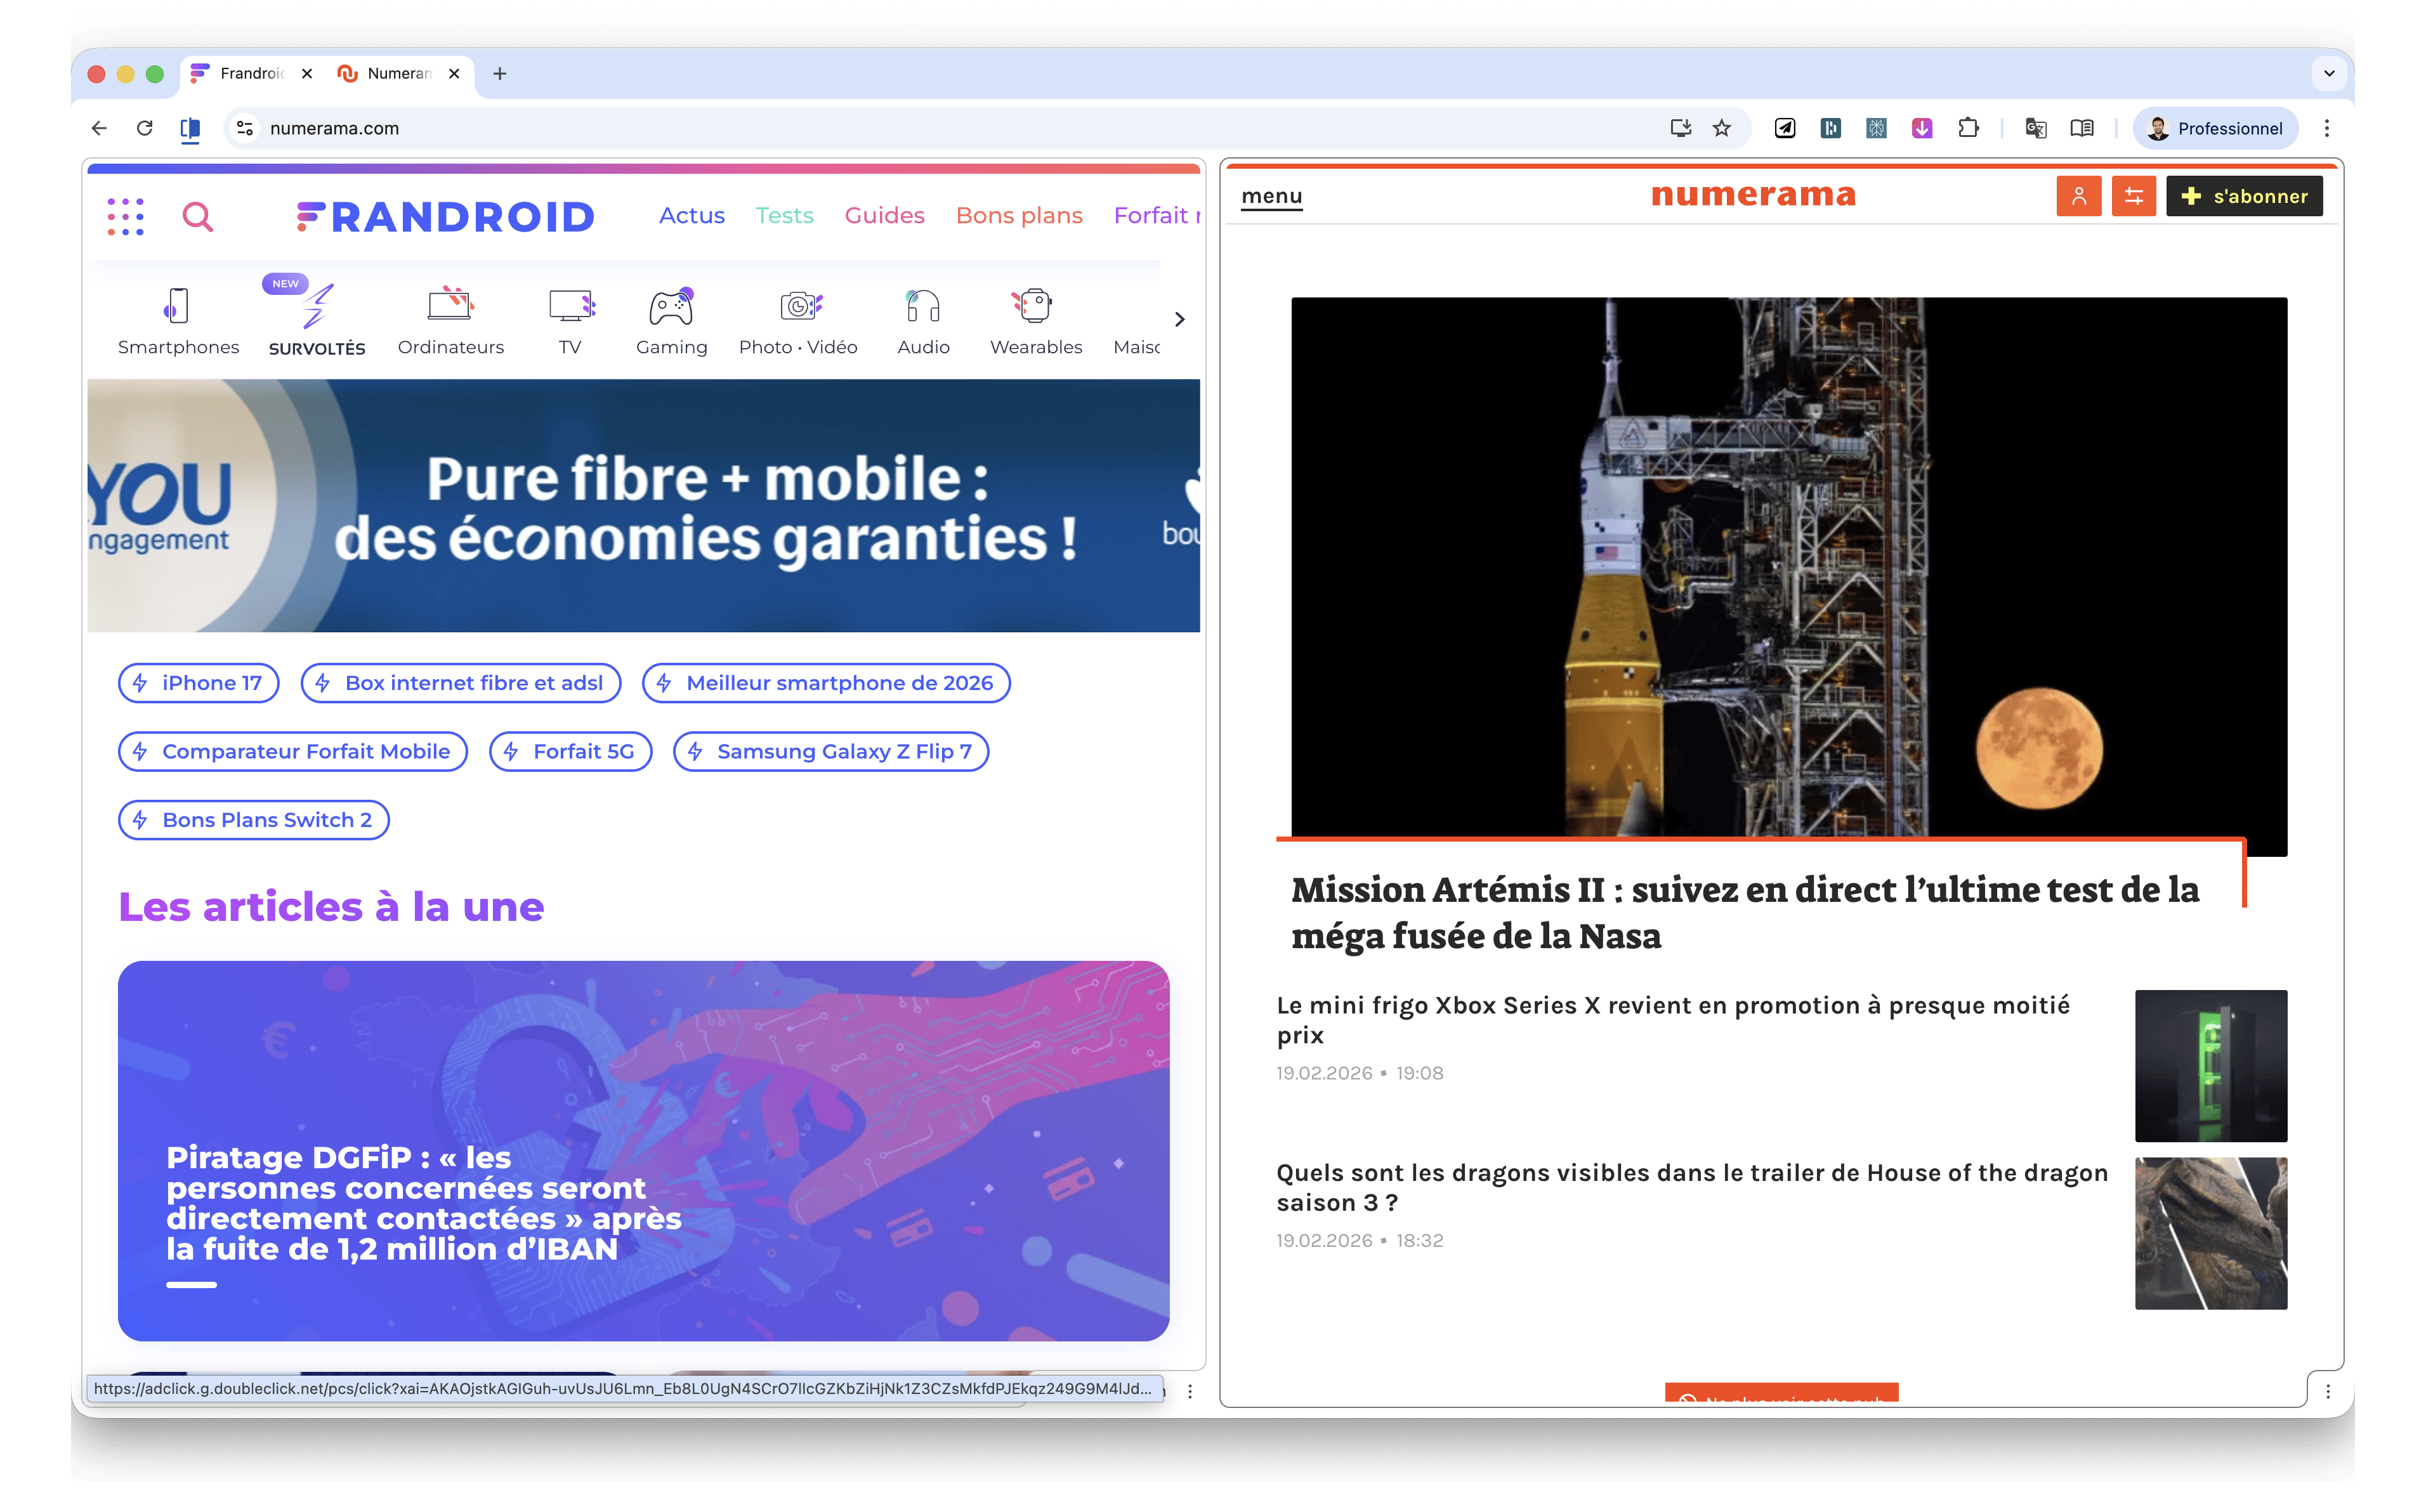This screenshot has width=2426, height=1512.
Task: Open the Extensions puzzle icon
Action: point(1968,128)
